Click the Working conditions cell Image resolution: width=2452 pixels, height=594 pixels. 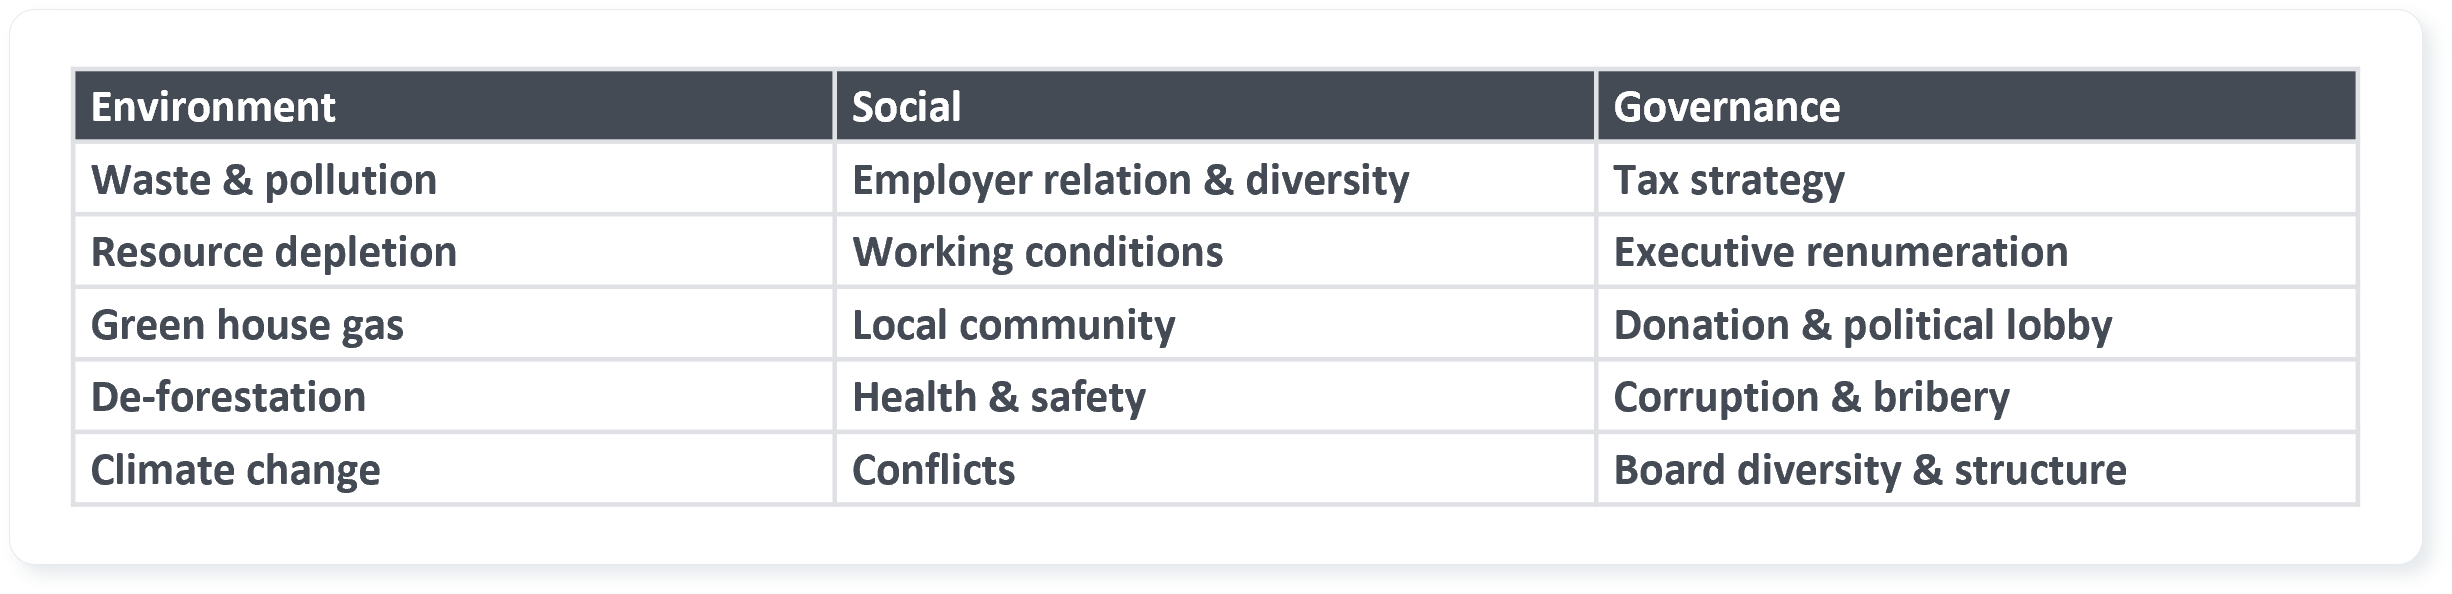coord(1215,251)
